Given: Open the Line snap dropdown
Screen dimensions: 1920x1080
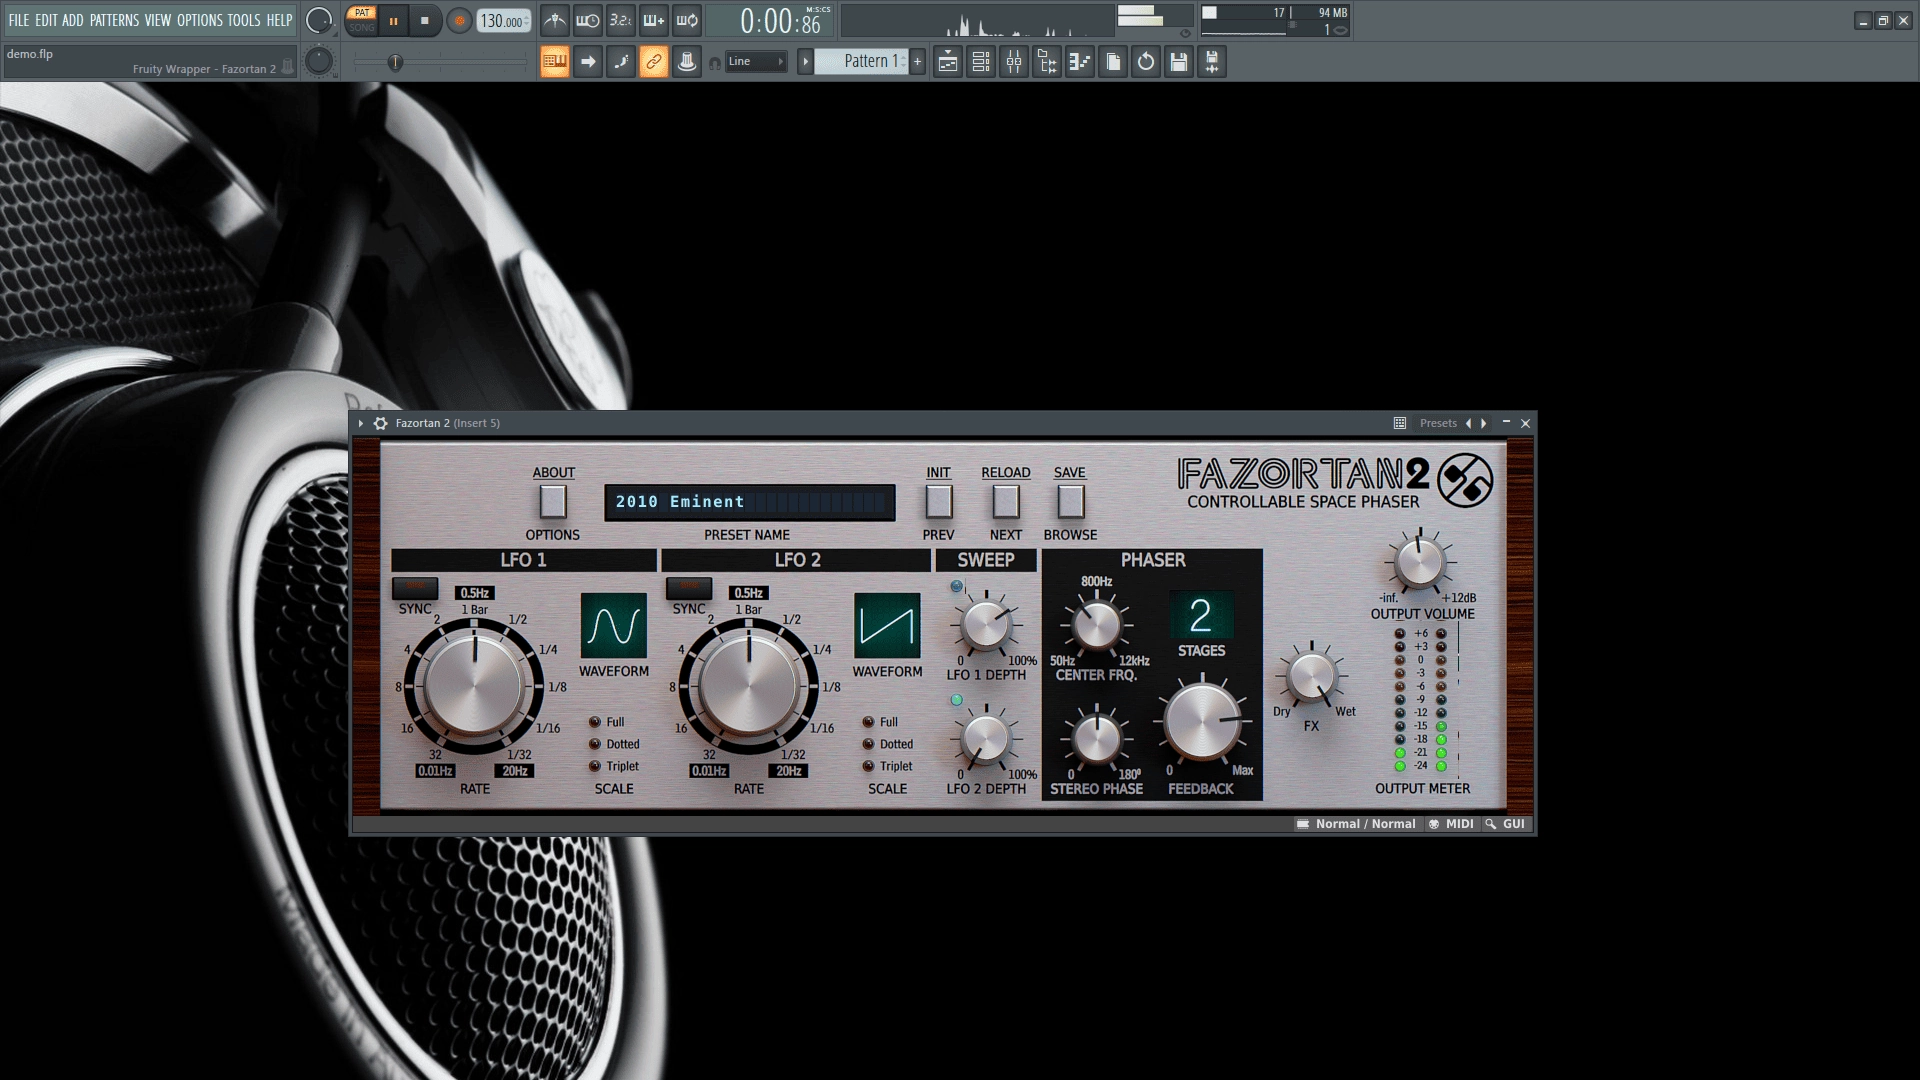Looking at the screenshot, I should pyautogui.click(x=756, y=62).
